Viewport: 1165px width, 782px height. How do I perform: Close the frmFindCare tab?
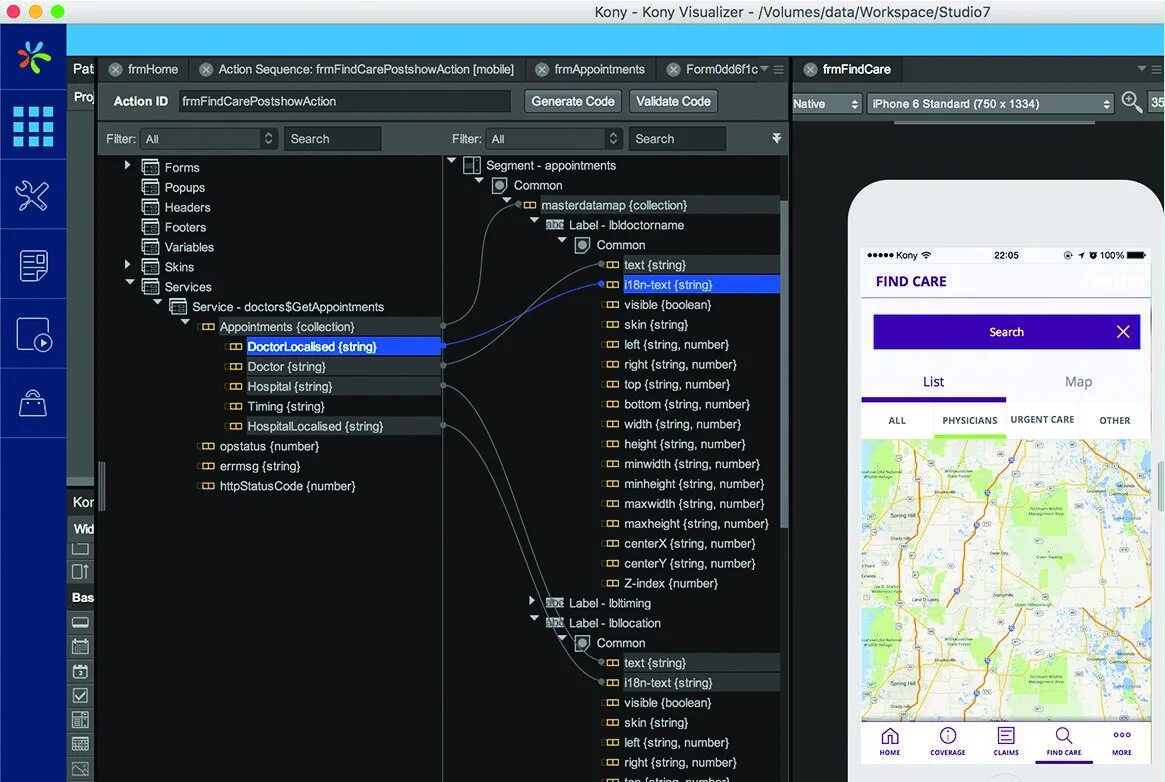pos(810,70)
